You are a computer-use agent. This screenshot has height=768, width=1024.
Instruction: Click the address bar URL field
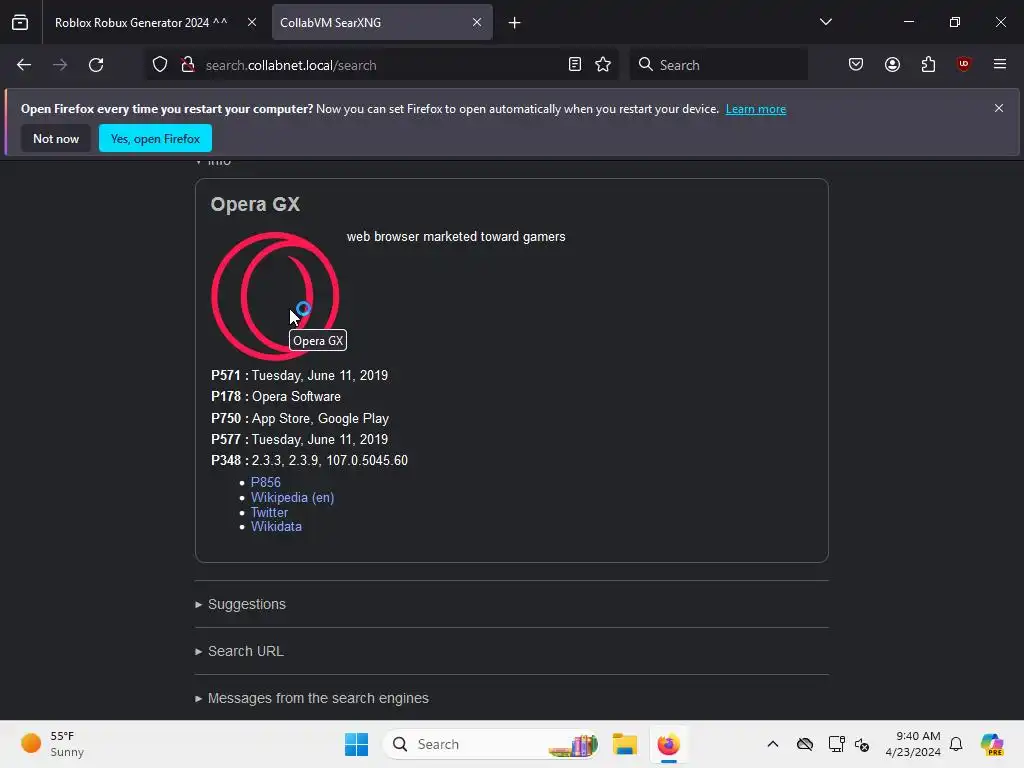pyautogui.click(x=382, y=65)
